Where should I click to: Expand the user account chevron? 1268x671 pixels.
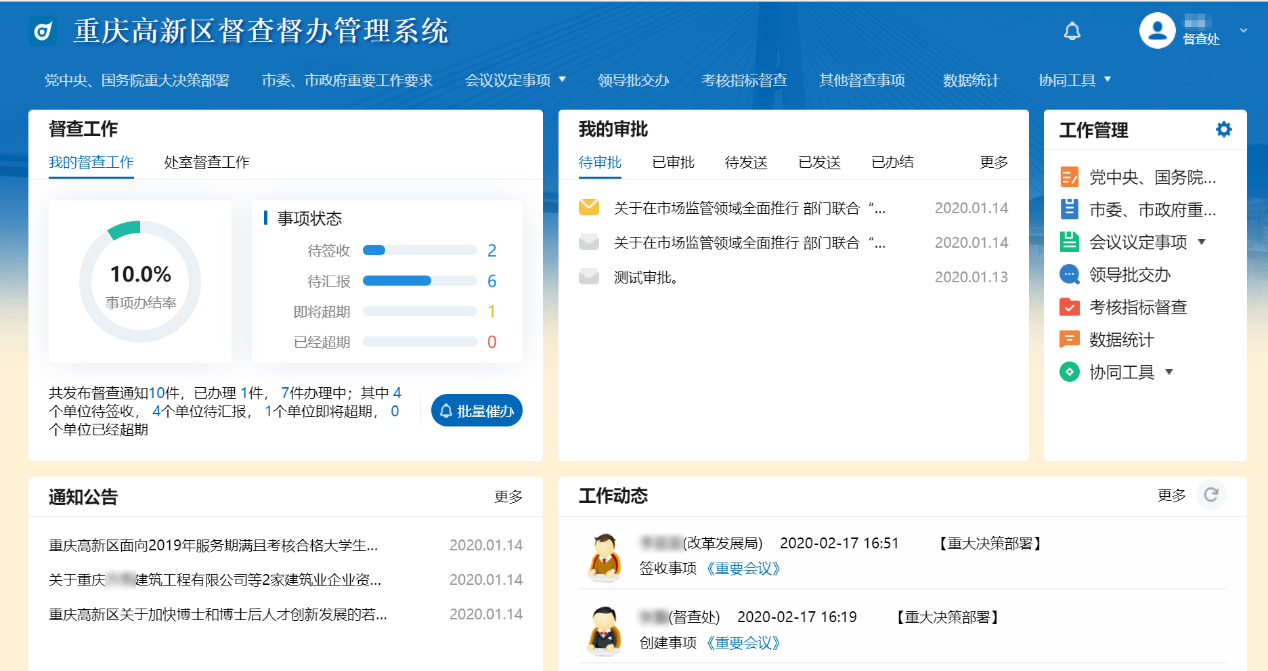click(x=1243, y=30)
